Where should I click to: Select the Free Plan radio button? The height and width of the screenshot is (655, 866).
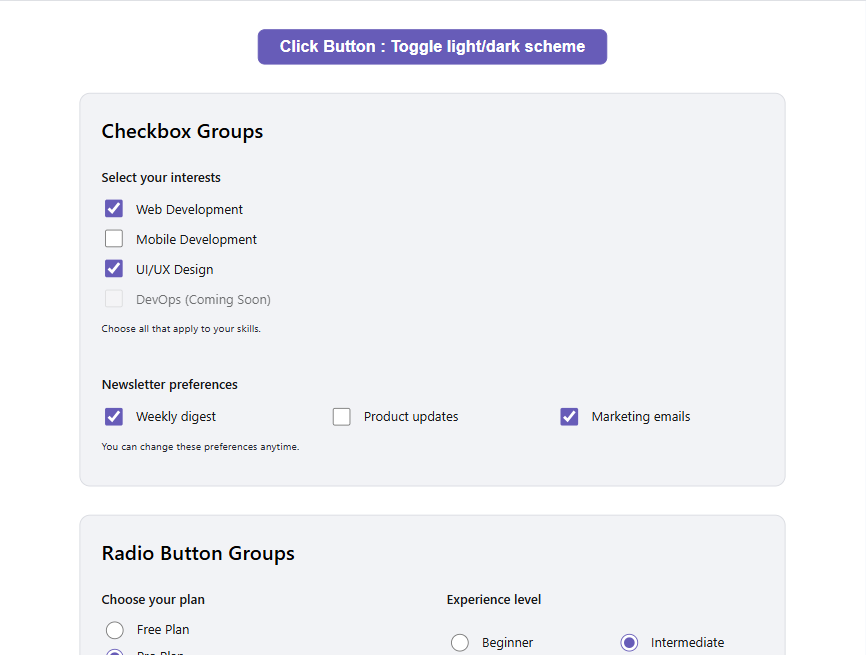115,630
